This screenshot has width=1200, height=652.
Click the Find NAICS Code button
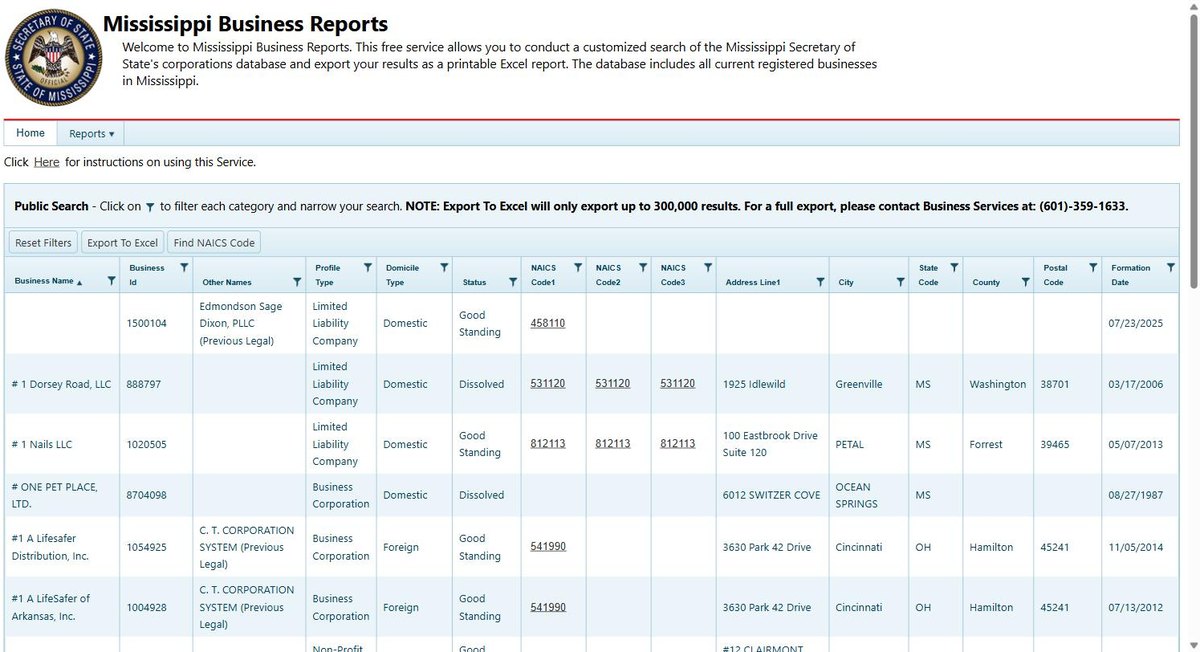tap(214, 242)
